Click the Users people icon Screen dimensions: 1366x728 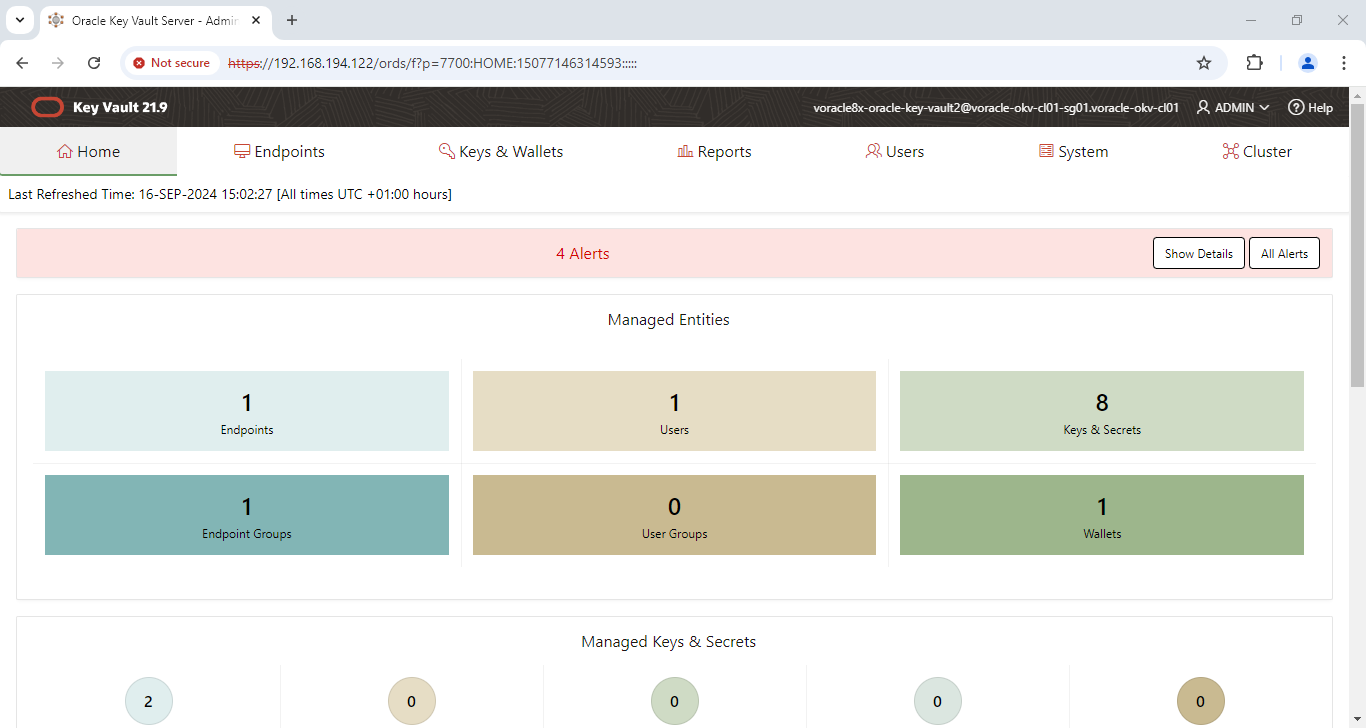(874, 152)
